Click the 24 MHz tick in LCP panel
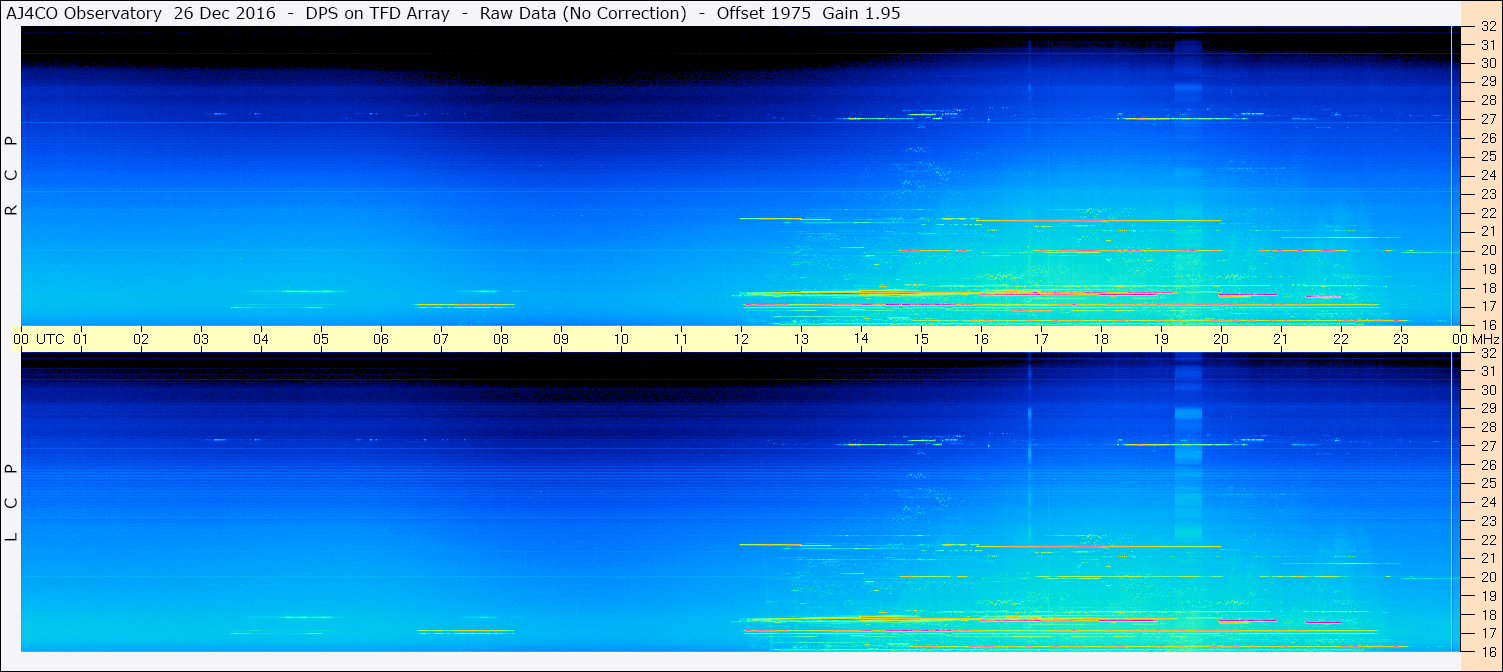This screenshot has height=672, width=1503. point(1487,502)
